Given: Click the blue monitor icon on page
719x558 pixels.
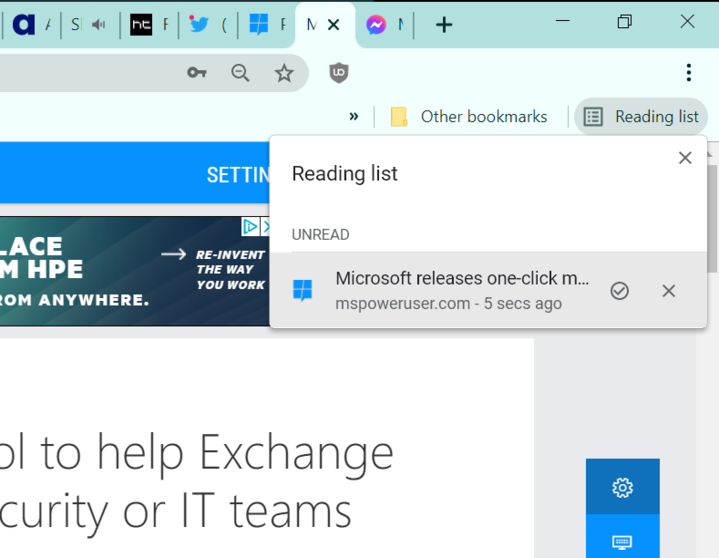Looking at the screenshot, I should (622, 541).
